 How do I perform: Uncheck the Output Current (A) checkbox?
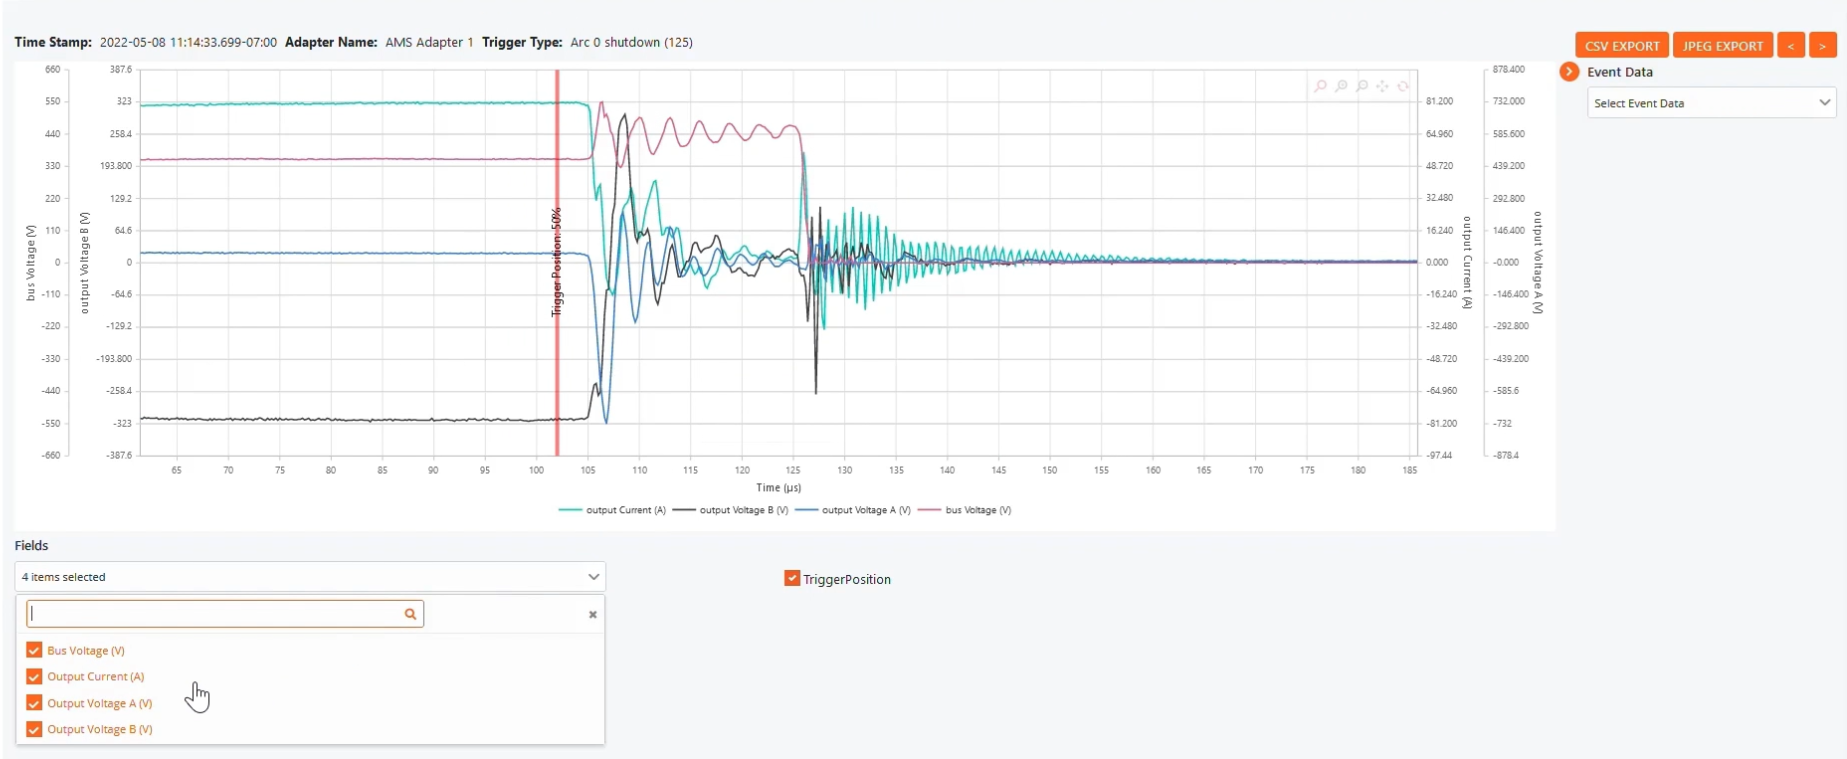[x=34, y=677]
